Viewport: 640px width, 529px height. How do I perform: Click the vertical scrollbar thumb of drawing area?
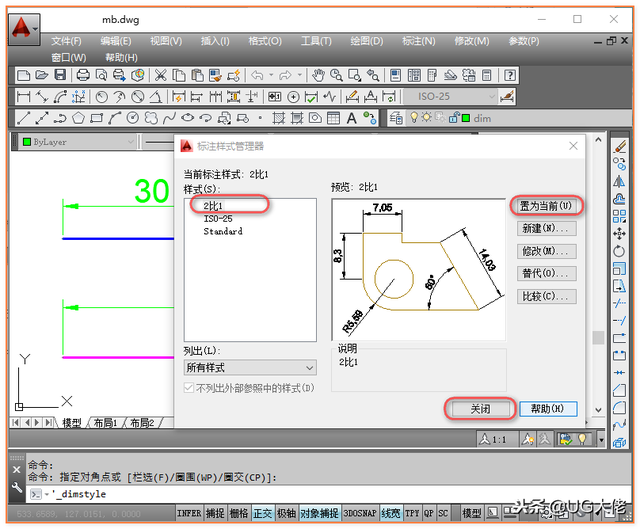coord(598,337)
